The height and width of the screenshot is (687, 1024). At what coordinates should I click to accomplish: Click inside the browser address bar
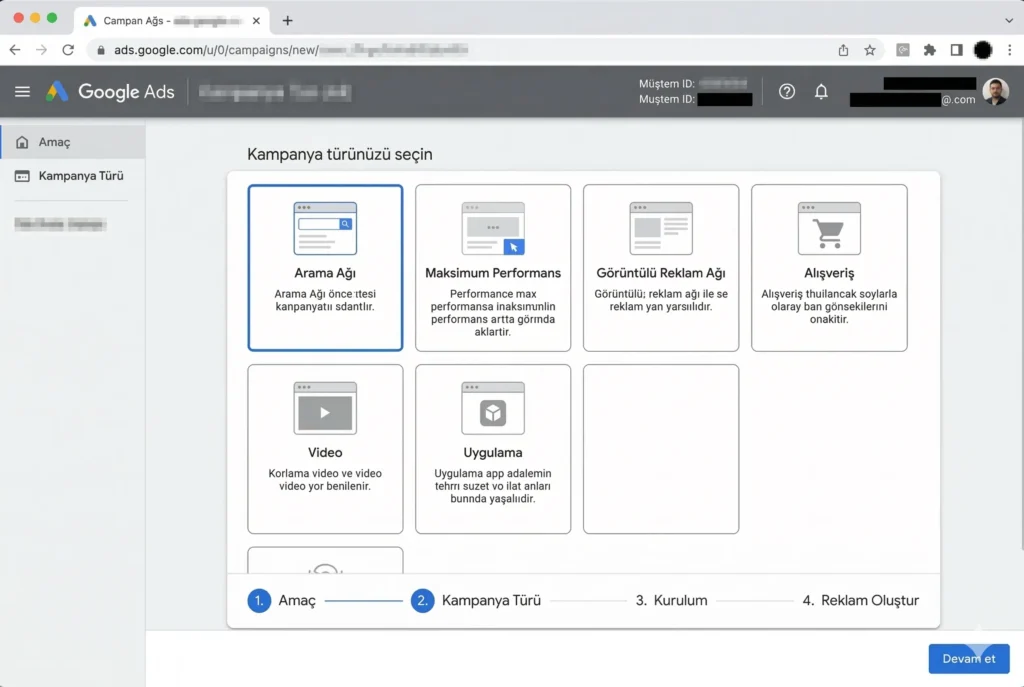pyautogui.click(x=300, y=49)
